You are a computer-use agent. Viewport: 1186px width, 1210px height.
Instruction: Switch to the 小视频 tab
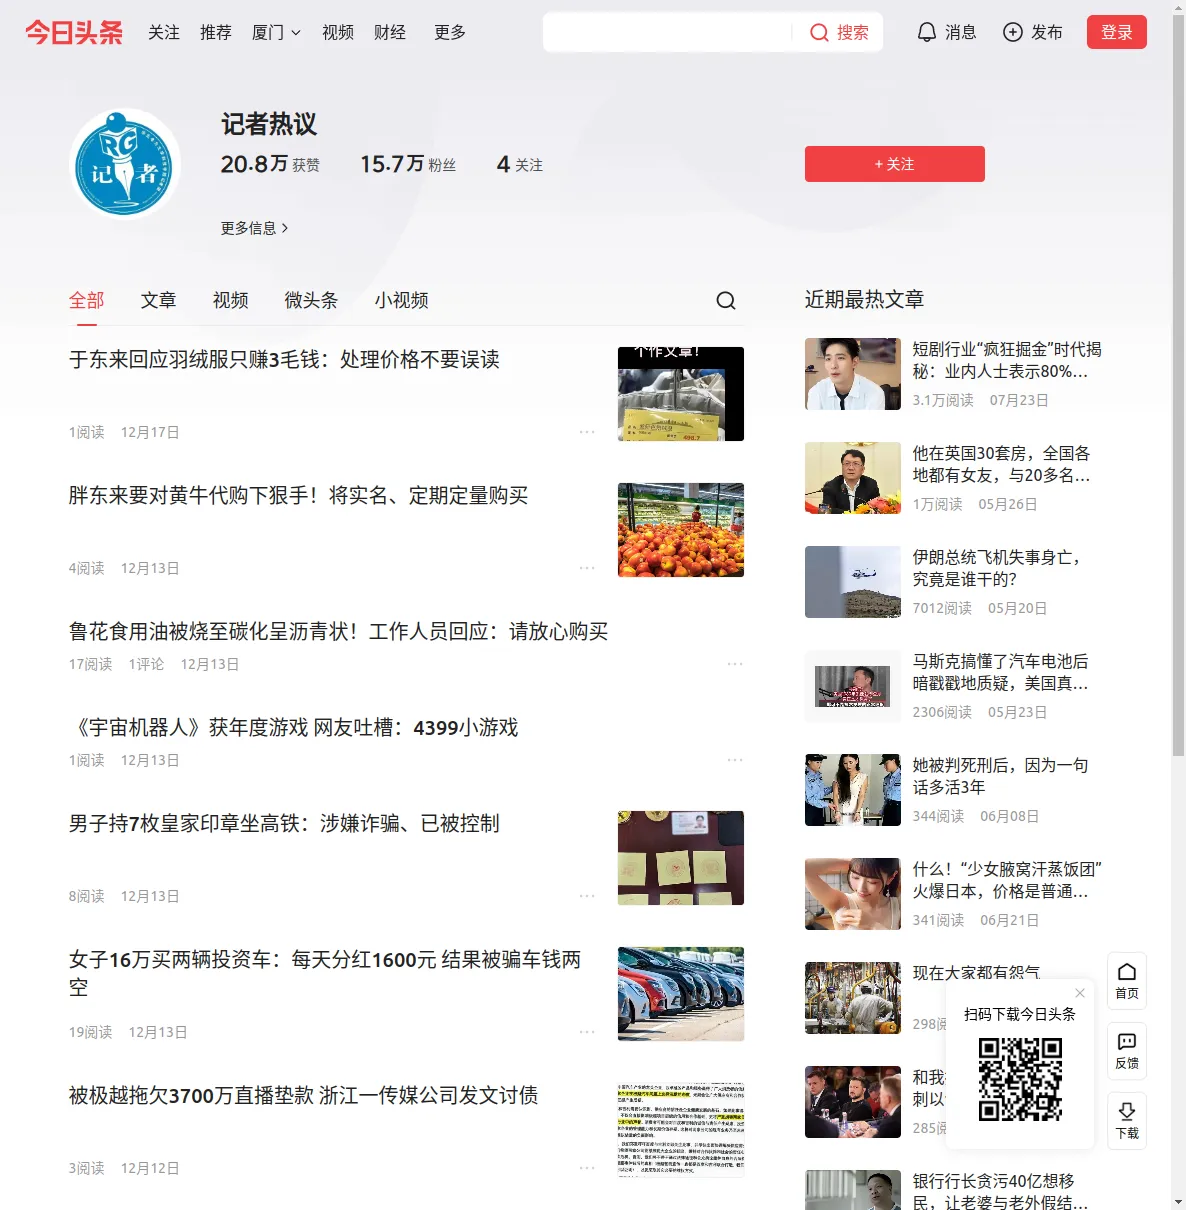pyautogui.click(x=402, y=300)
